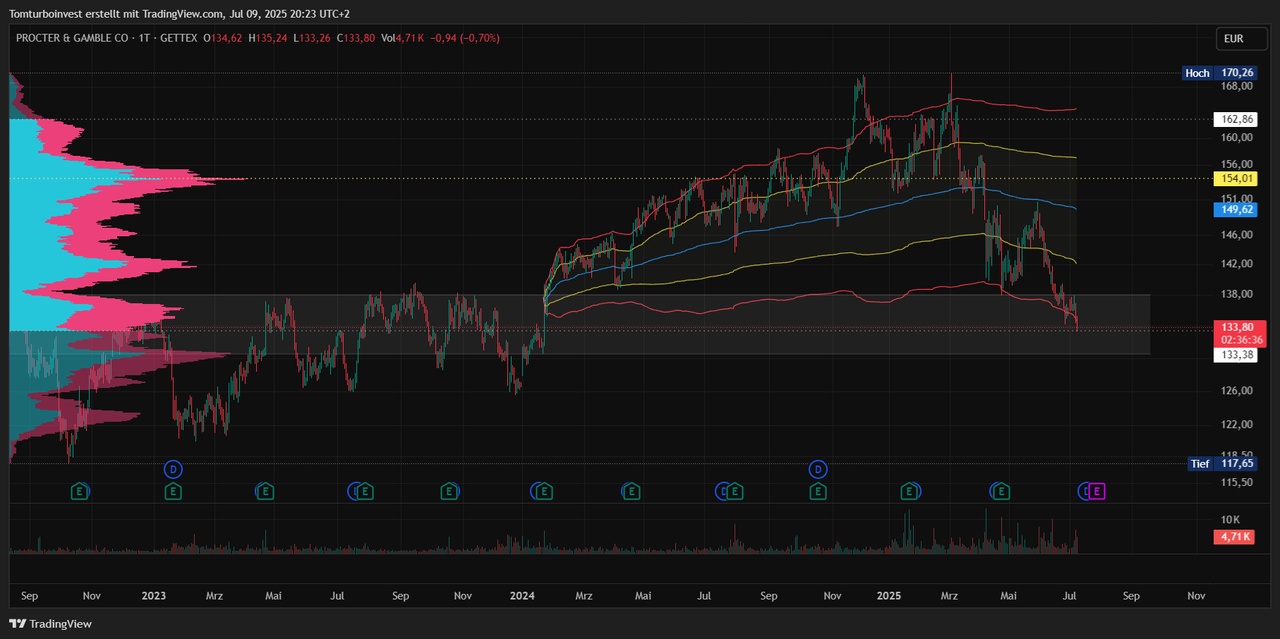1280x639 pixels.
Task: Click the 126,00 price axis value
Action: pos(1237,391)
